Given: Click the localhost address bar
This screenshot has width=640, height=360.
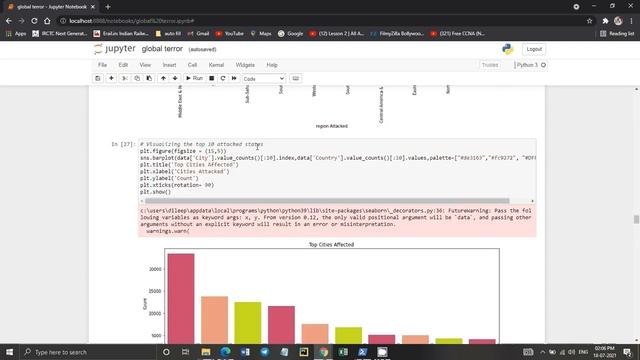Looking at the screenshot, I should pos(322,21).
